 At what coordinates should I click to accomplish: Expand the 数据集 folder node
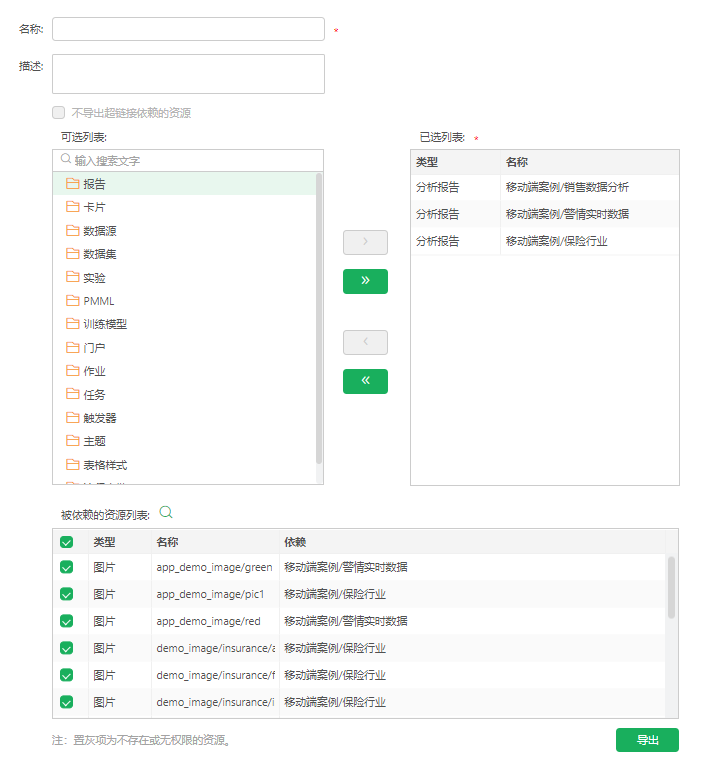click(100, 254)
